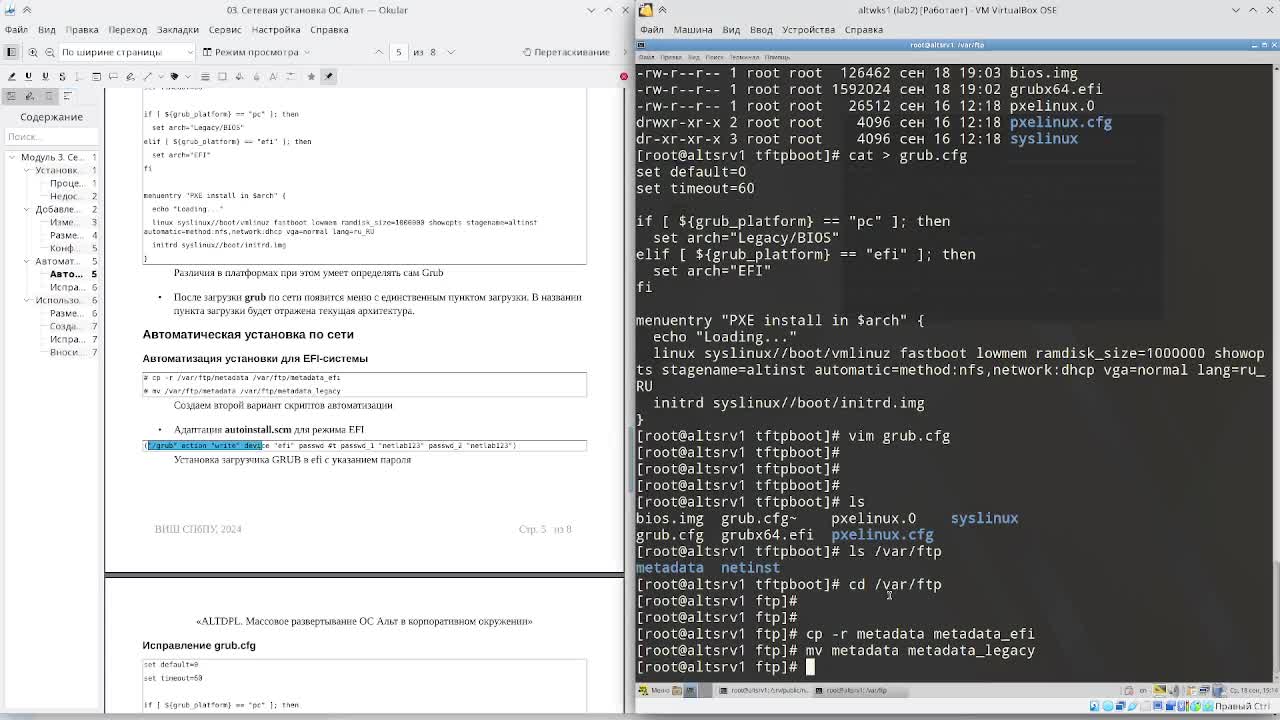Click the 'Поиск...' contents search field
Image resolution: width=1280 pixels, height=720 pixels.
(x=51, y=137)
